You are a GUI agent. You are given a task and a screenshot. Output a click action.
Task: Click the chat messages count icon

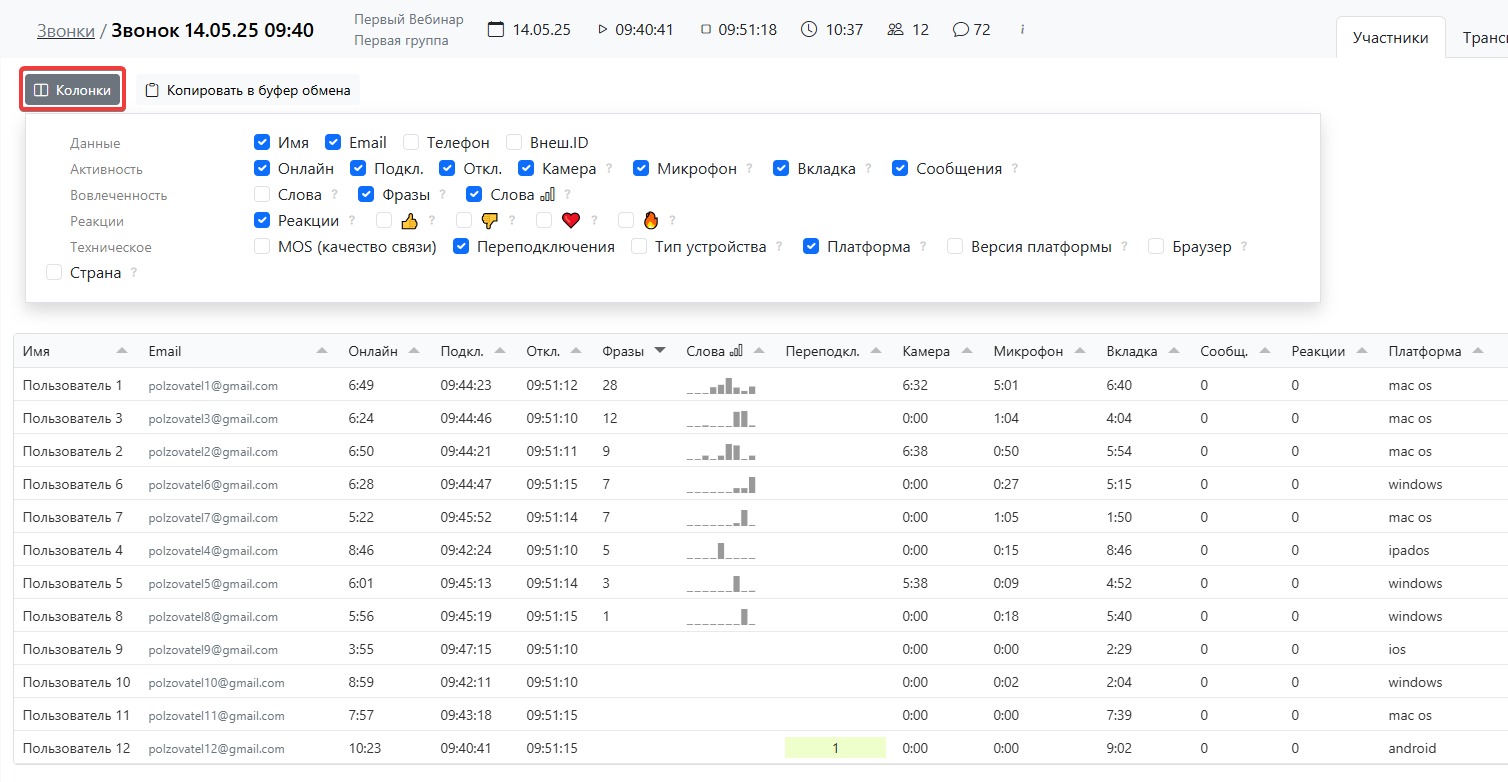pyautogui.click(x=961, y=29)
